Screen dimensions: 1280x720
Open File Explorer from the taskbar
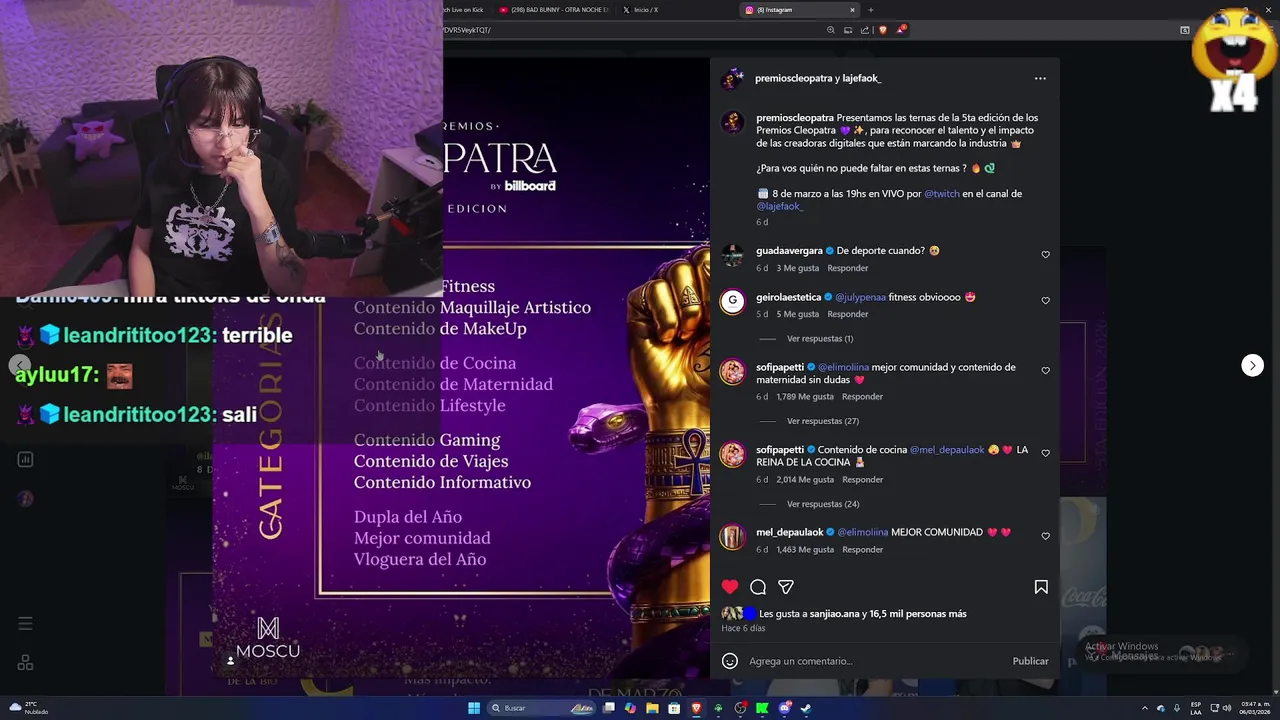652,708
